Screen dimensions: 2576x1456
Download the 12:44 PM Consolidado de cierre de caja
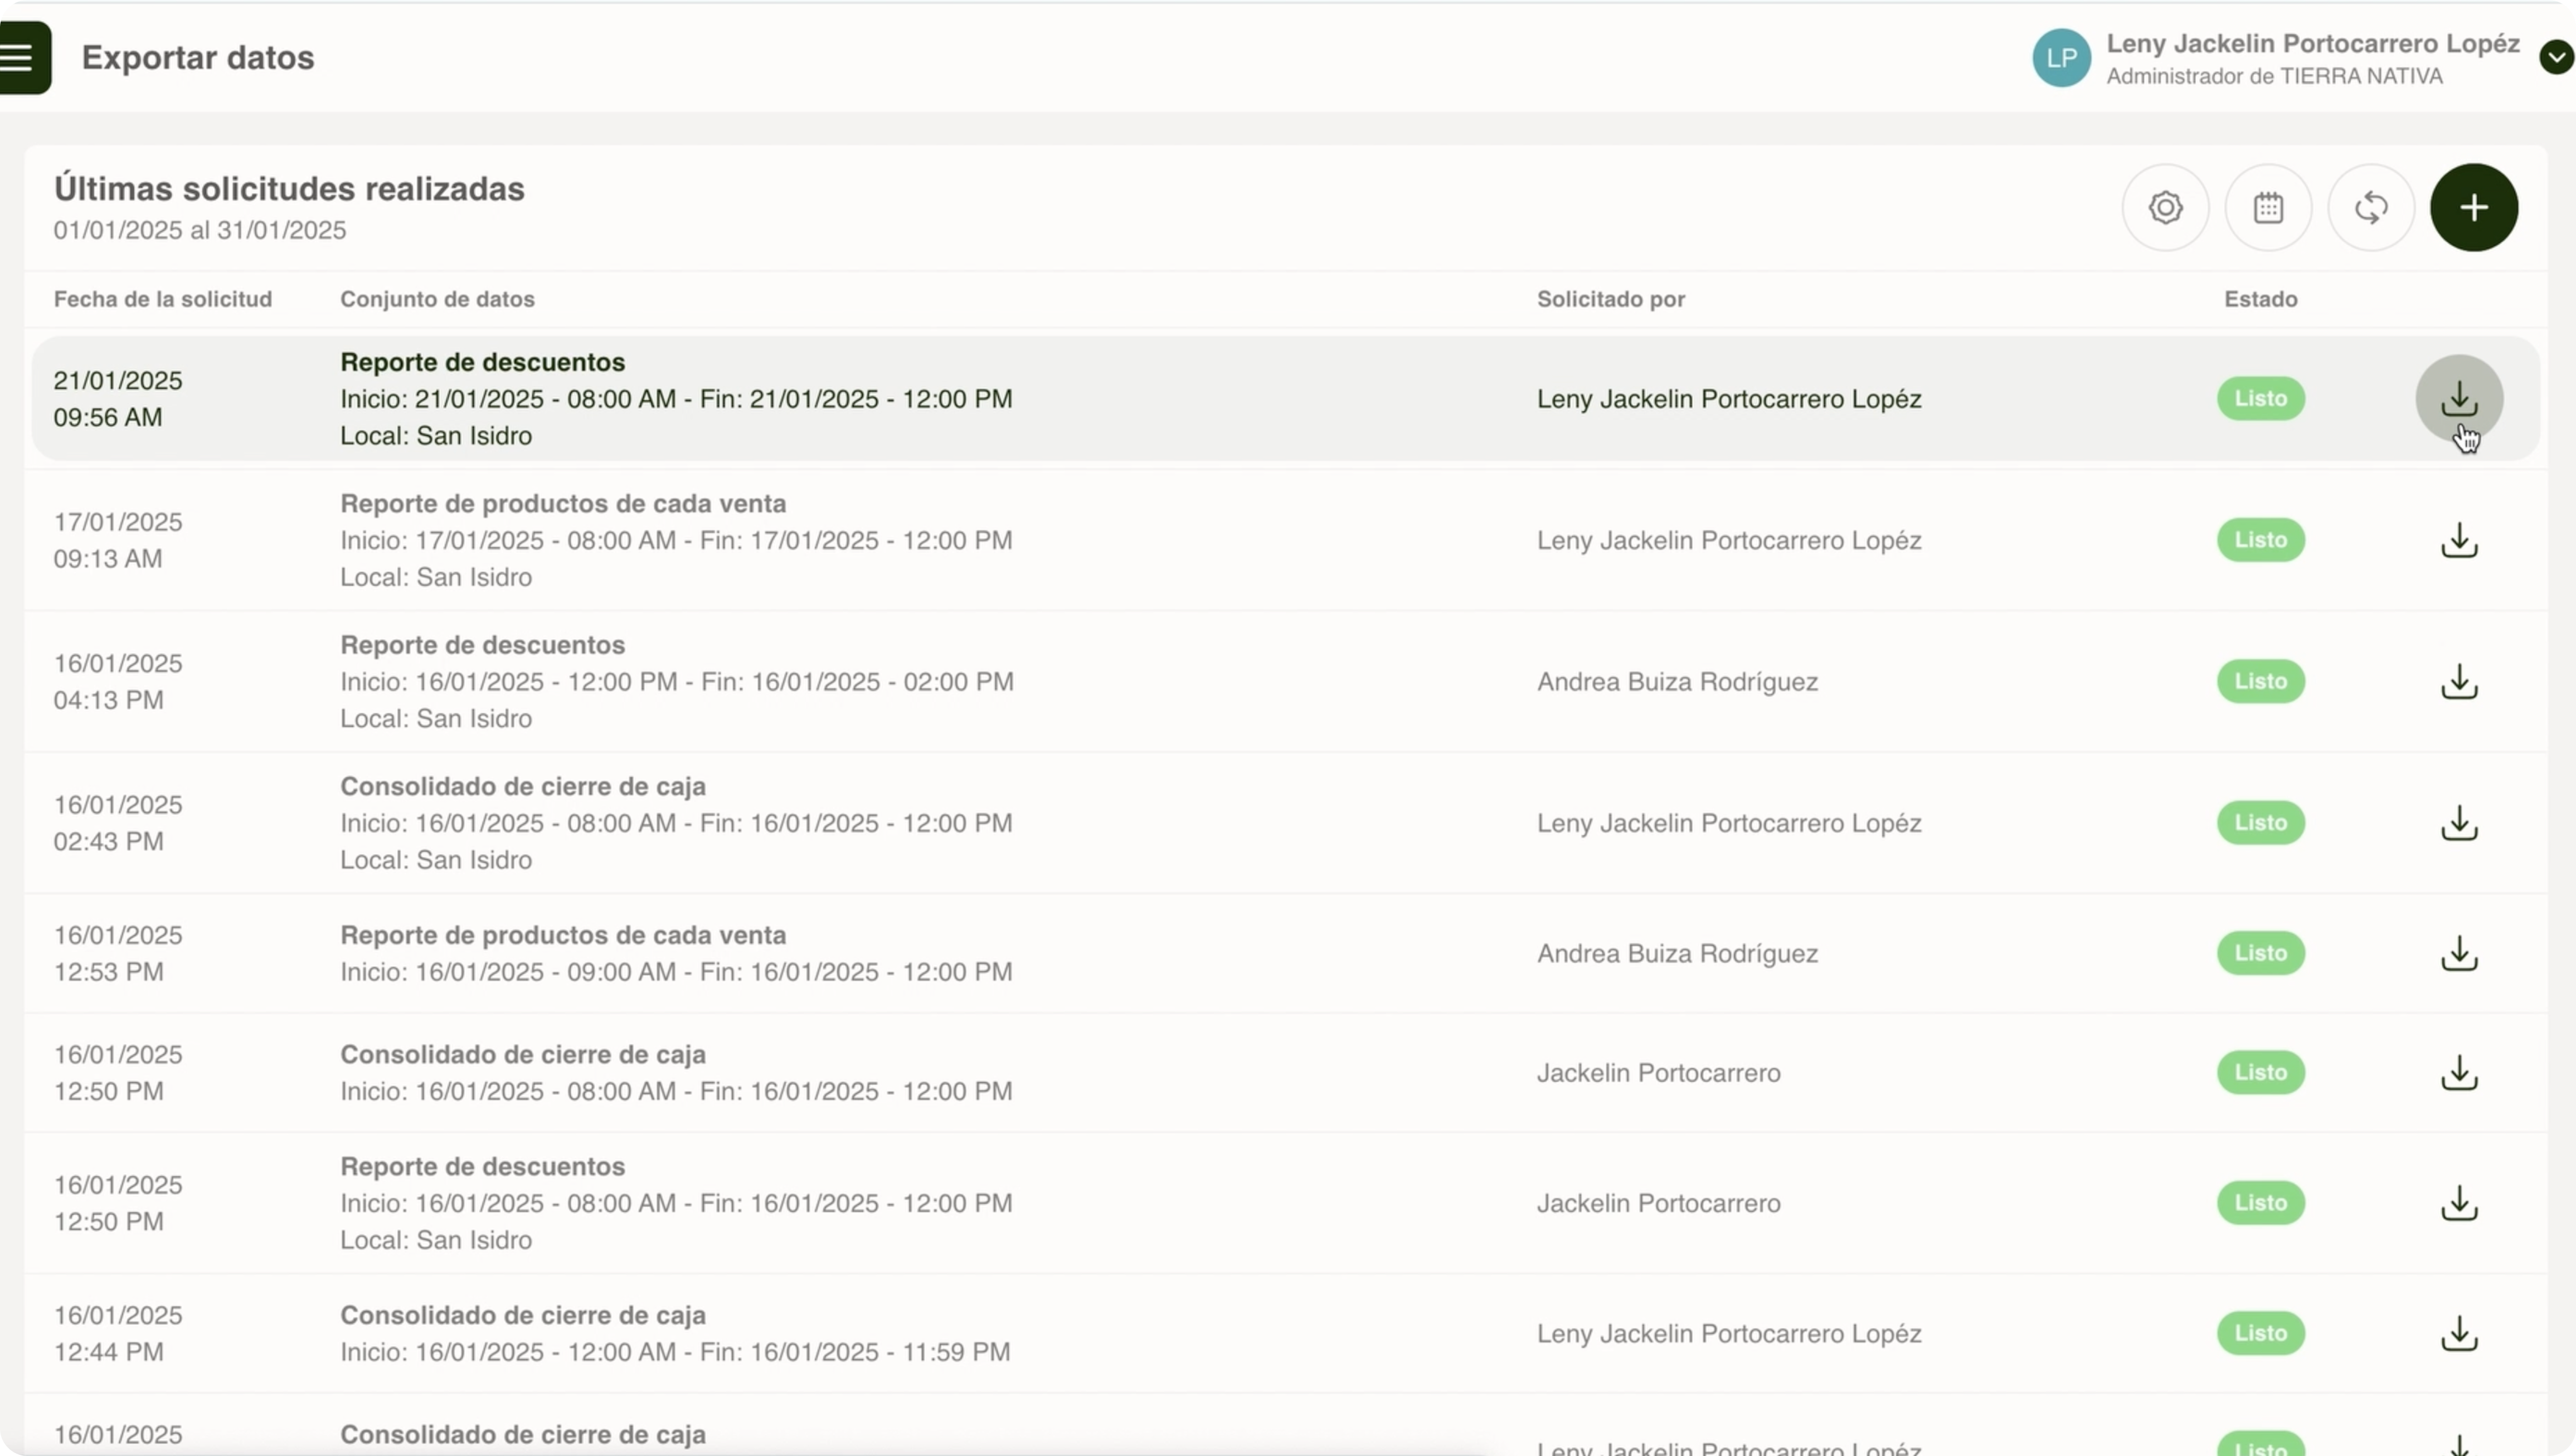(x=2459, y=1334)
